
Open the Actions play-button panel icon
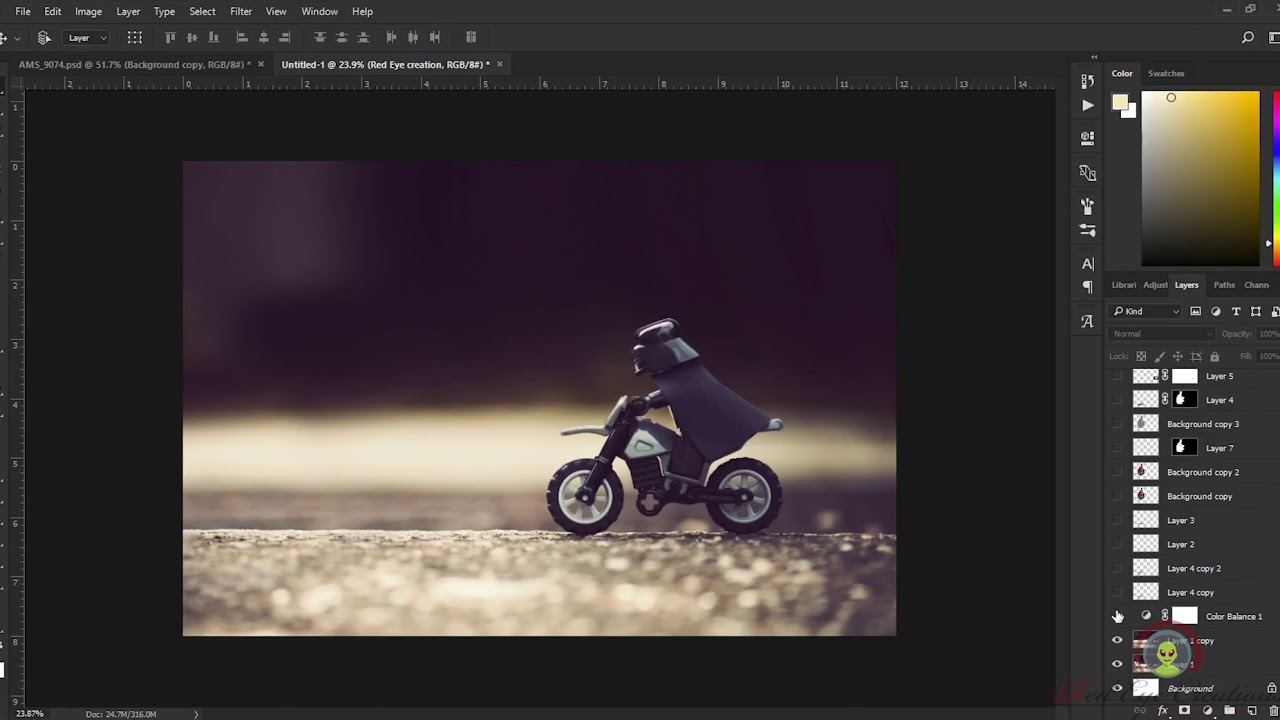[x=1088, y=105]
